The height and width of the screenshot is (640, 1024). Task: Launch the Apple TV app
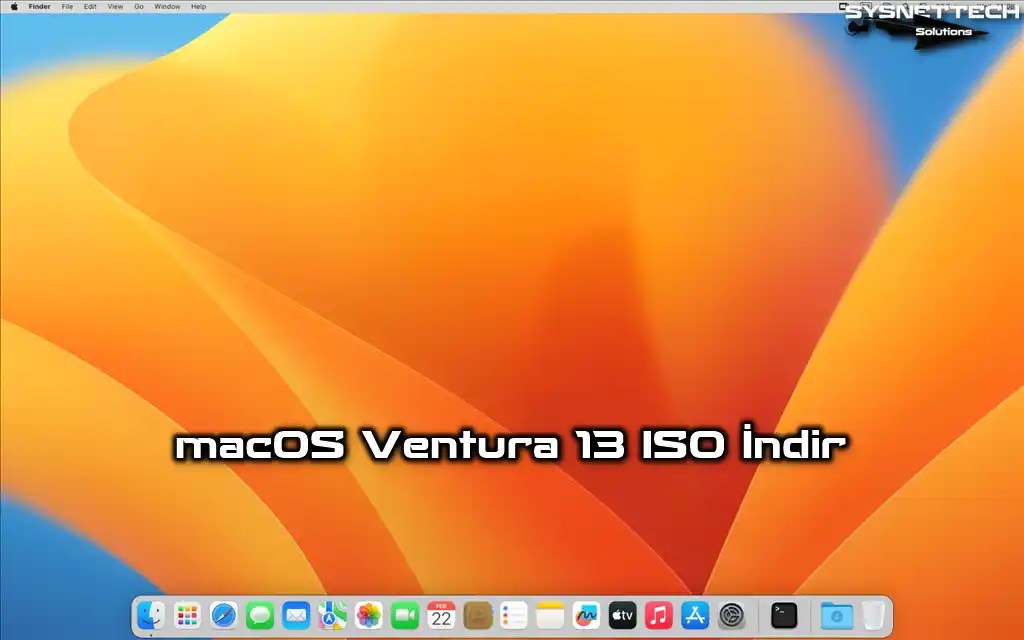pos(622,615)
